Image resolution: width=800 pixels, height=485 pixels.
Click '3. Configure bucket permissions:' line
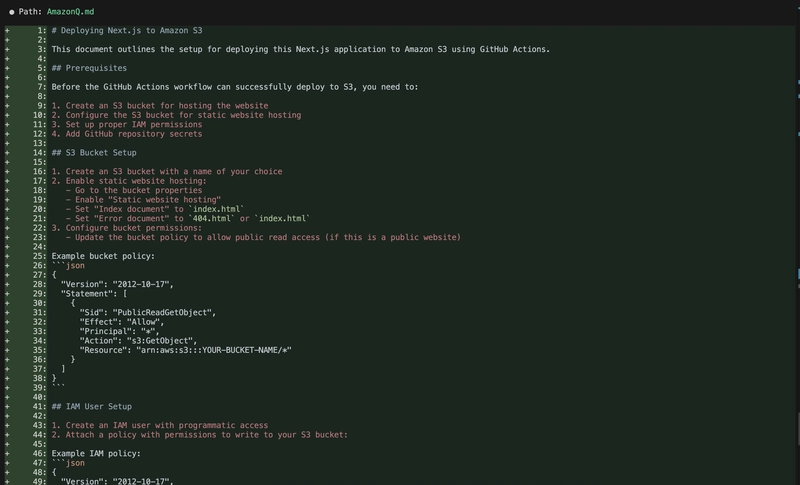127,228
